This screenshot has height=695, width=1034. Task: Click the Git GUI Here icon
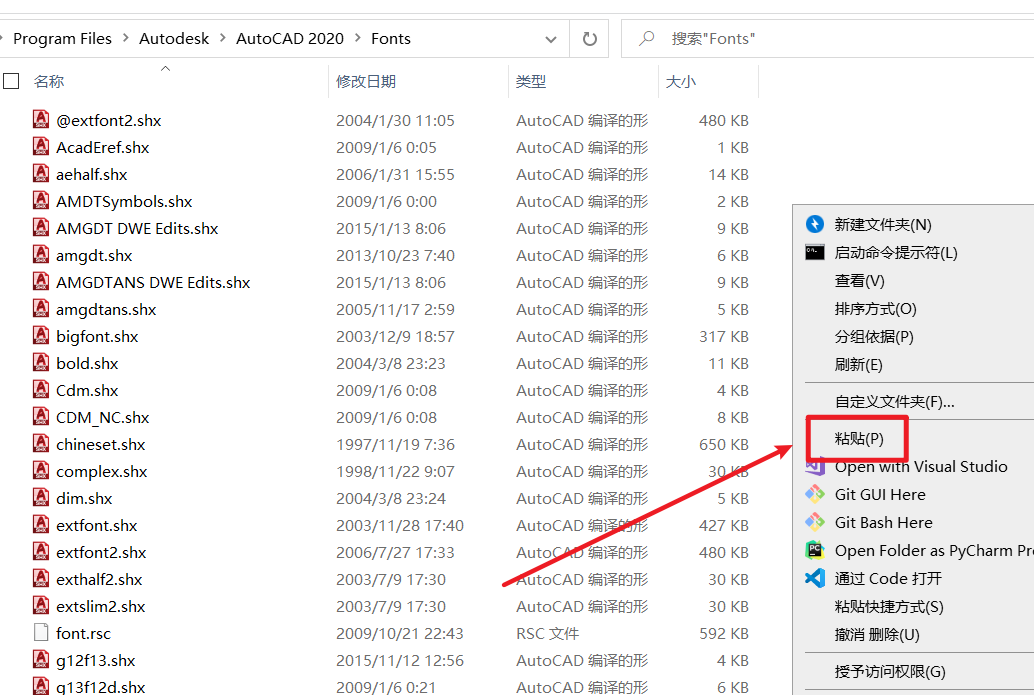815,495
